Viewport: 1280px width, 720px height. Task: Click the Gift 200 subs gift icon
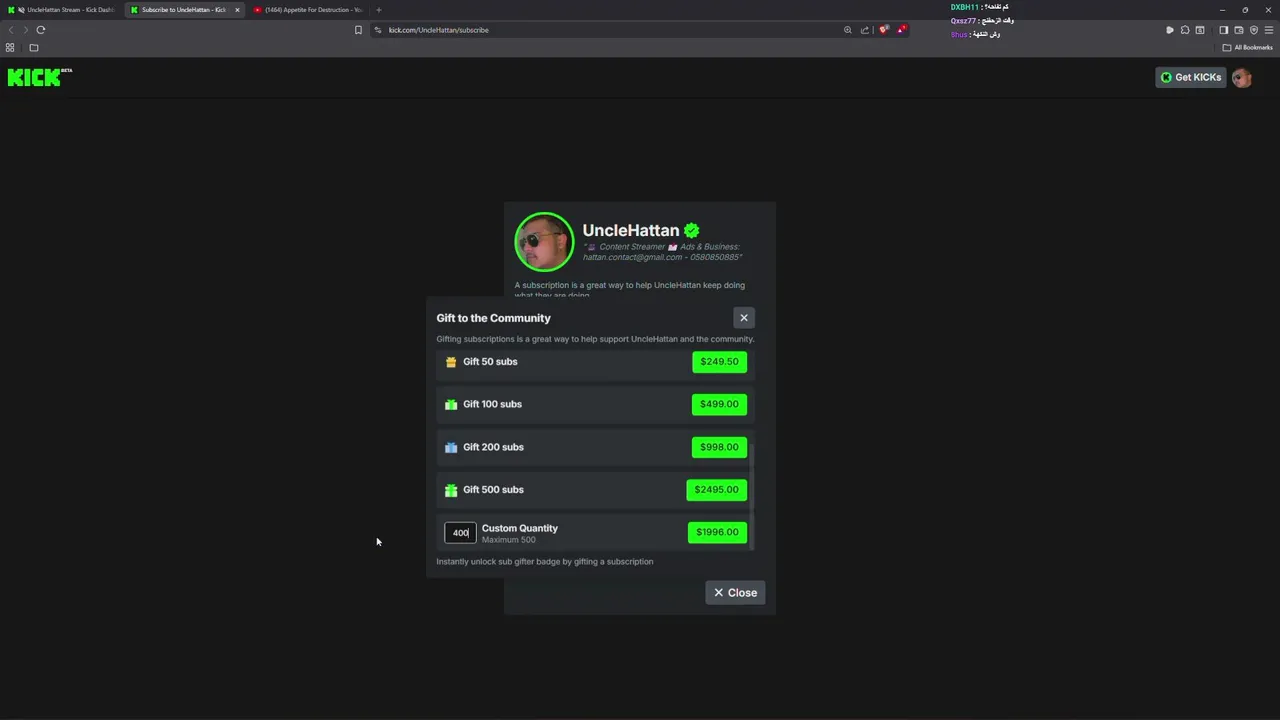[451, 447]
